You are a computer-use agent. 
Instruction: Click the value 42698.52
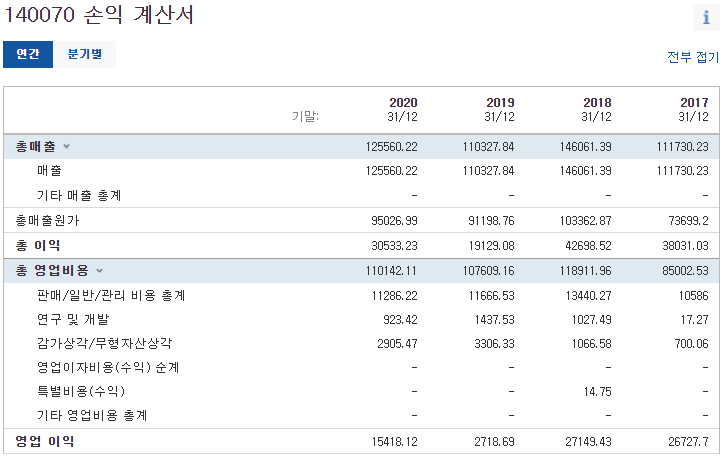[588, 246]
